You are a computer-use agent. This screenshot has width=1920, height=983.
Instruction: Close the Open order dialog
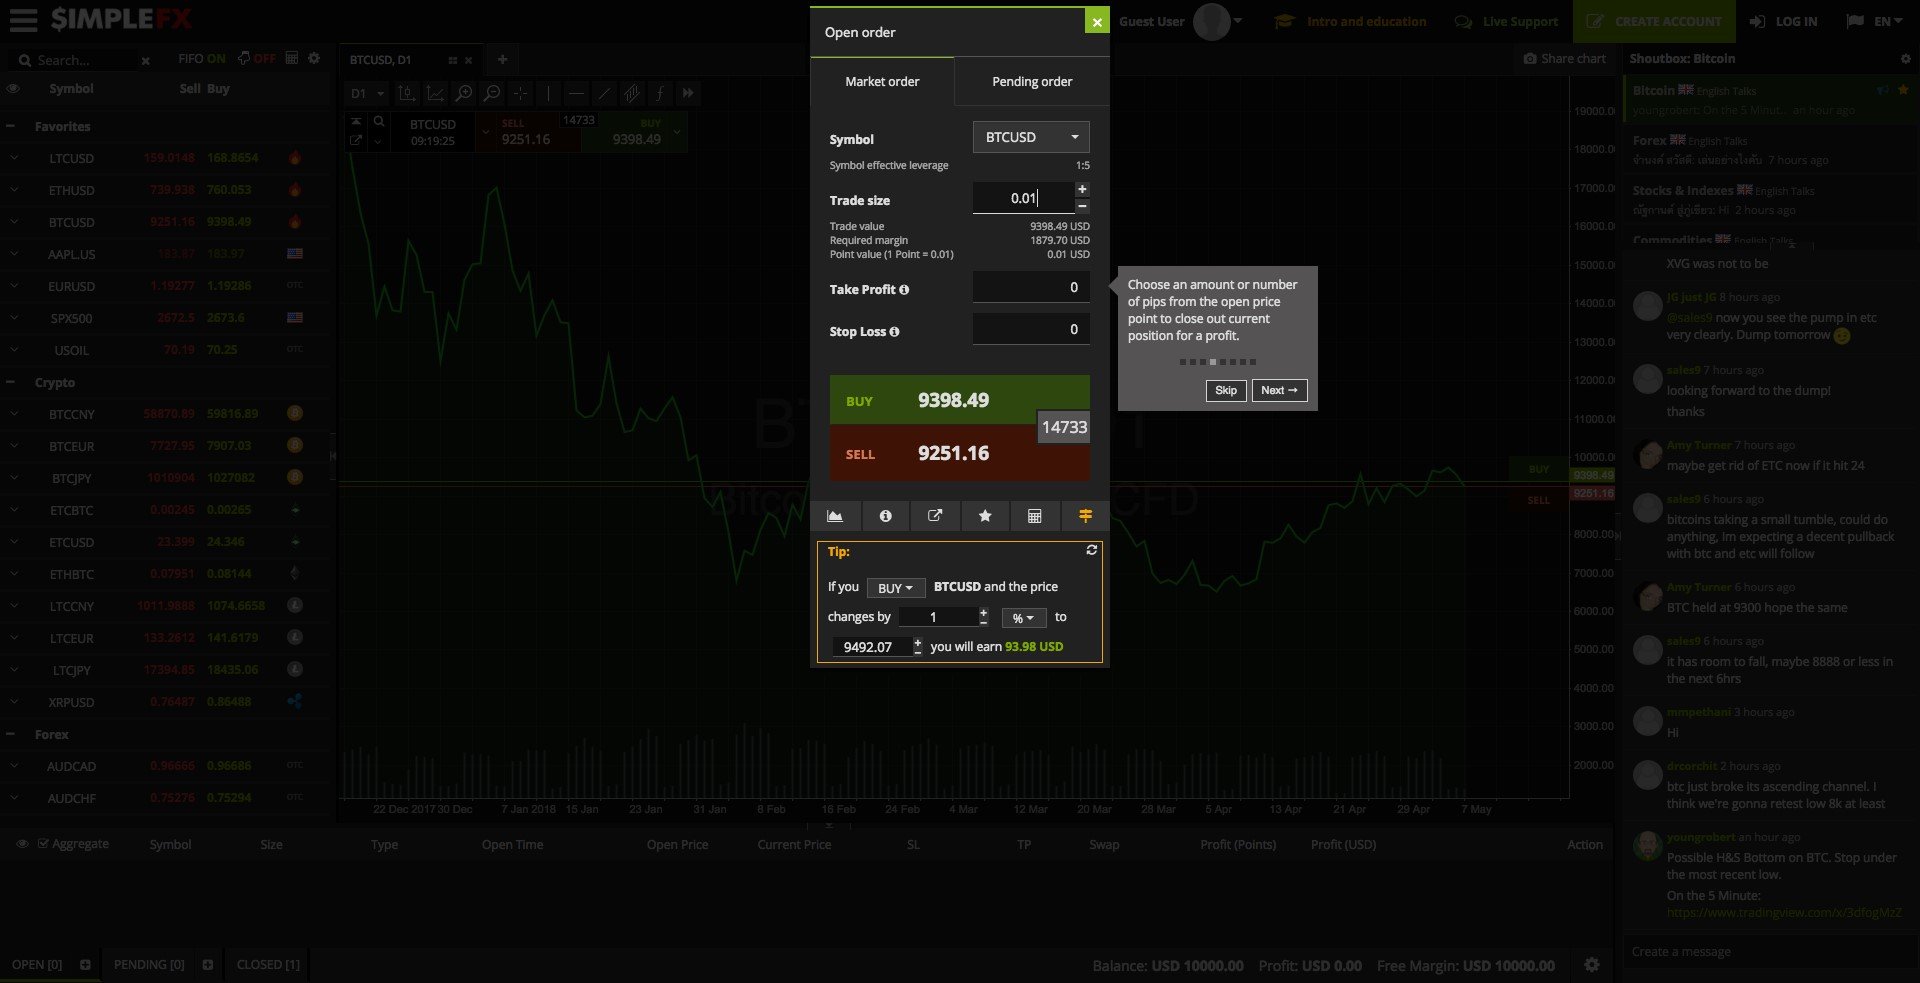[x=1097, y=21]
